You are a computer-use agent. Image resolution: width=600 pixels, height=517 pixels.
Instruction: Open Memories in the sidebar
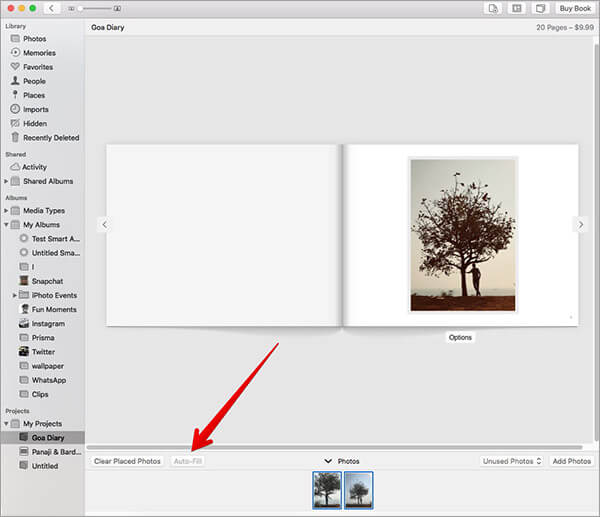click(42, 53)
